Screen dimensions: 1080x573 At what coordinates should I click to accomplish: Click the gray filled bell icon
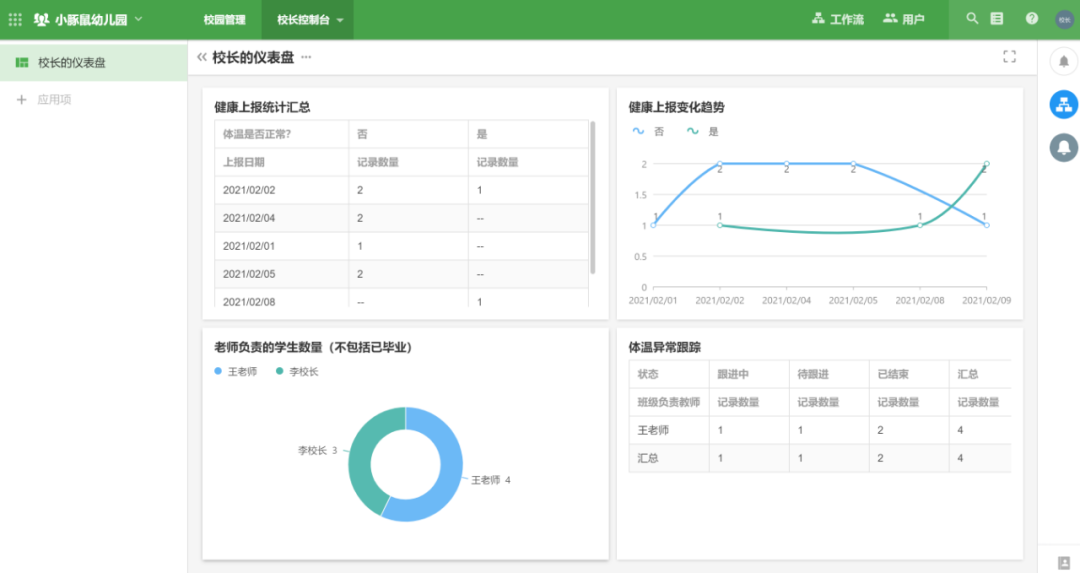point(1063,147)
